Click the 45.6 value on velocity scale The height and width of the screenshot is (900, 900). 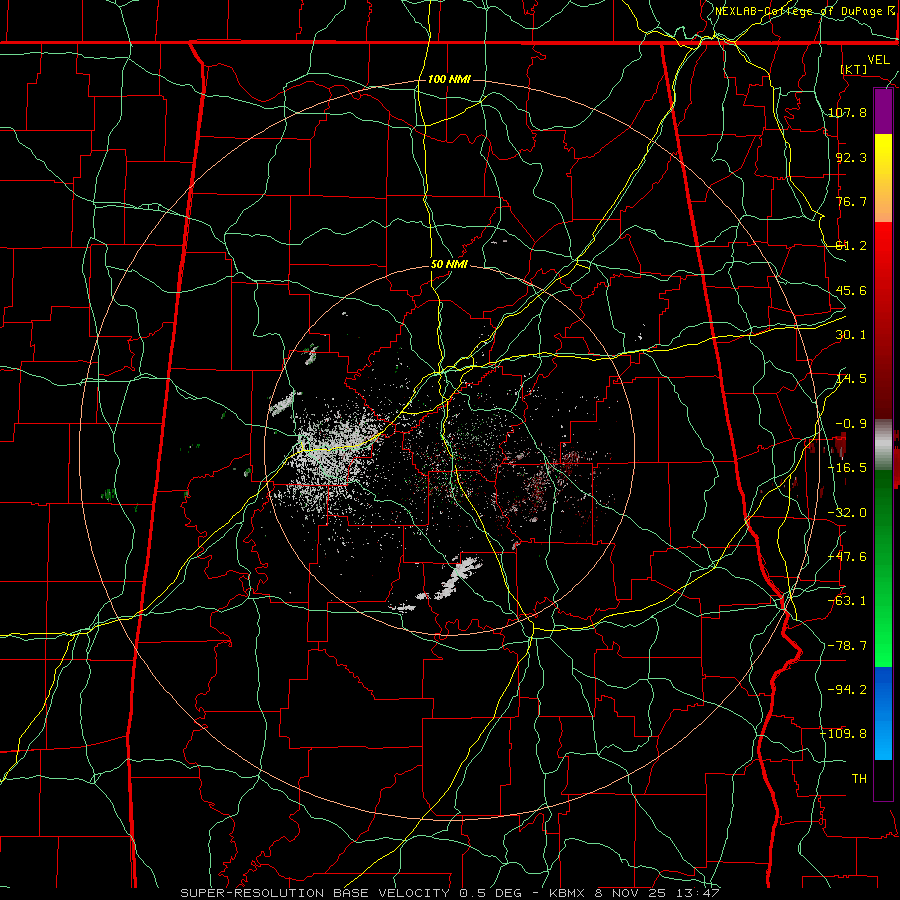pos(851,290)
